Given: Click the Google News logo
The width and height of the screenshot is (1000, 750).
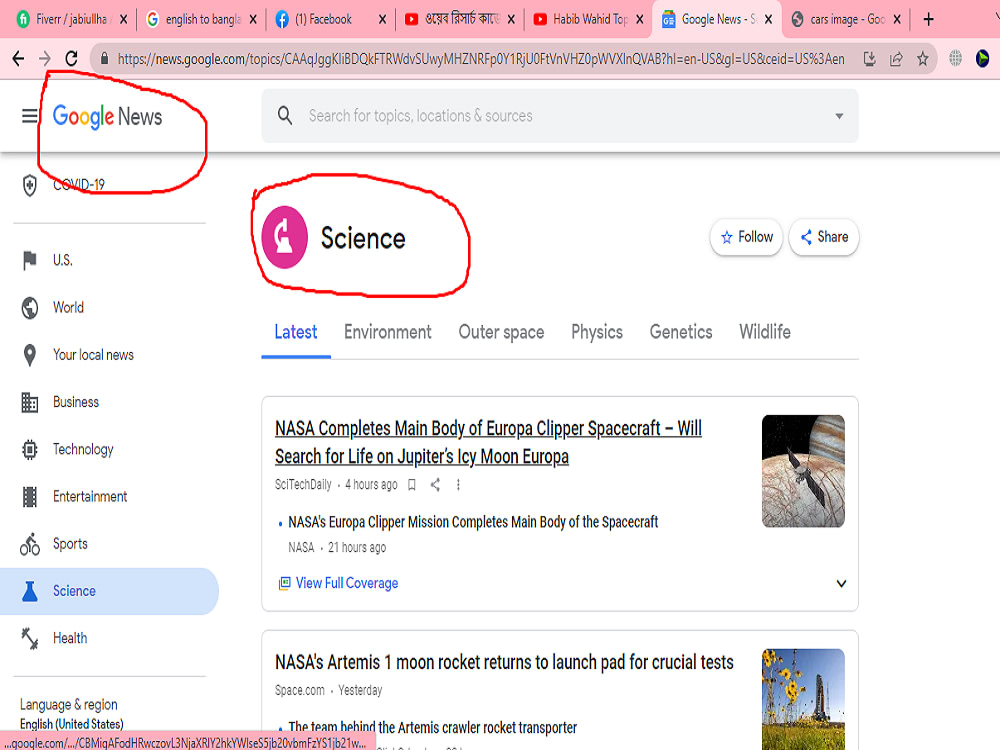Looking at the screenshot, I should pyautogui.click(x=107, y=117).
